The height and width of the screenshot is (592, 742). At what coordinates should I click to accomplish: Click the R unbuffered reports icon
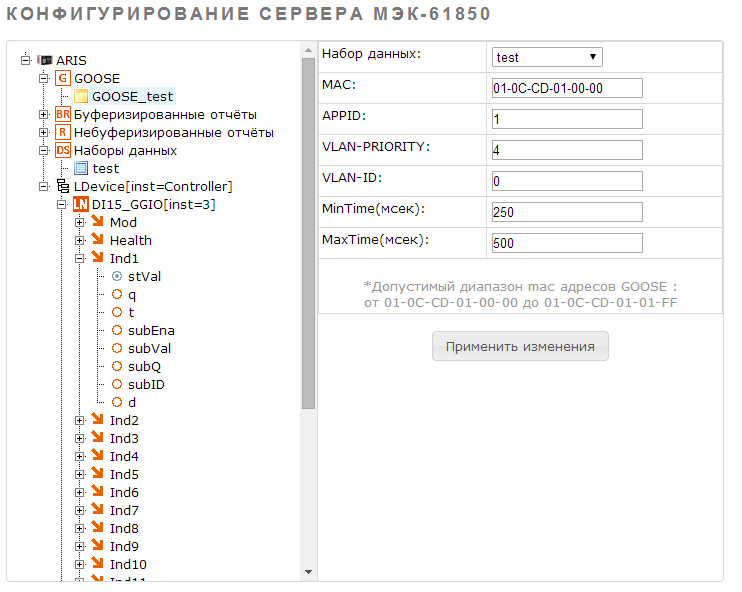63,133
